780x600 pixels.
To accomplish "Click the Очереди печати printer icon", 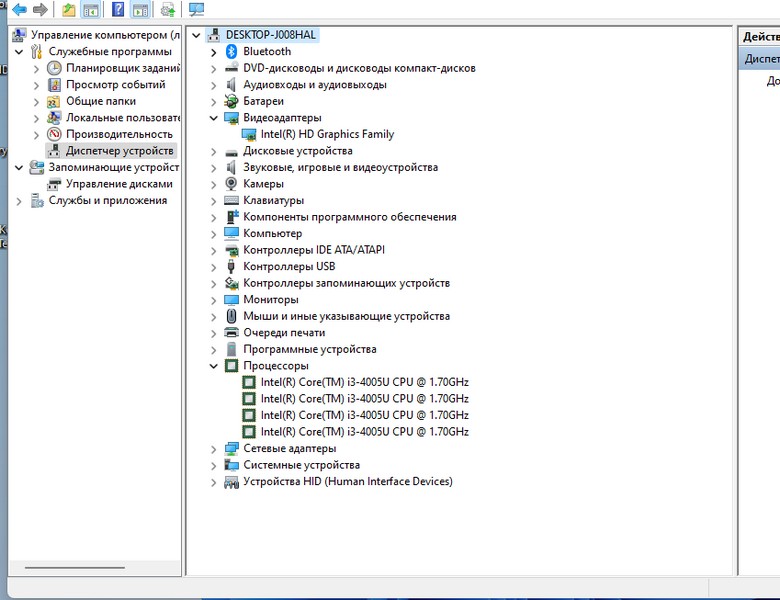I will (232, 333).
